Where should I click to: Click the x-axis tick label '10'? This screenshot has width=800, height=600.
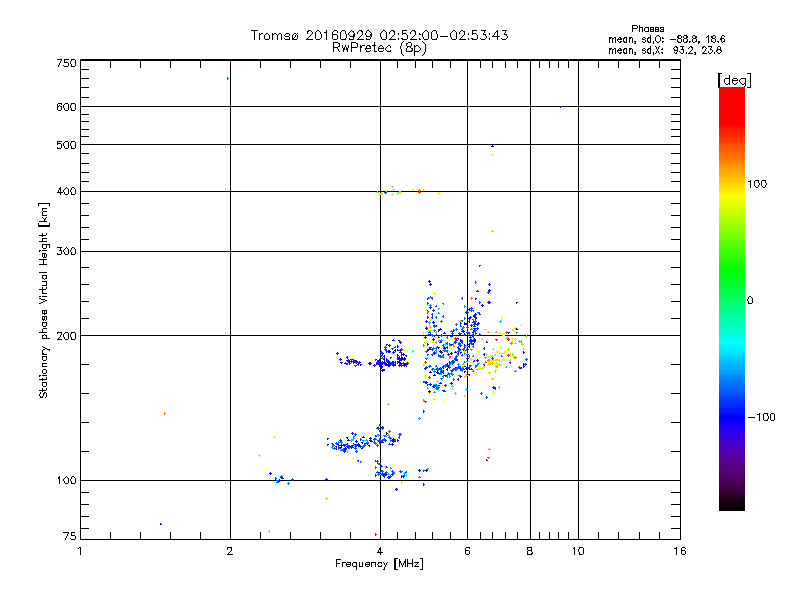578,551
